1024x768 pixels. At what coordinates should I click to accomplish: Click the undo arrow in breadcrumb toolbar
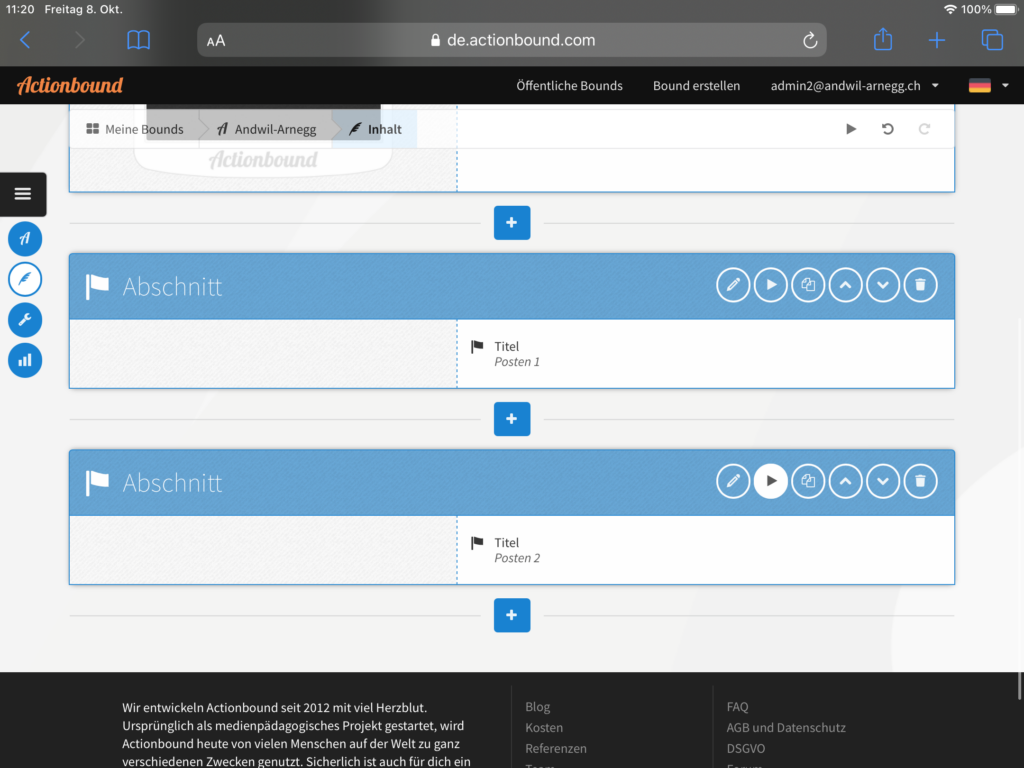887,129
